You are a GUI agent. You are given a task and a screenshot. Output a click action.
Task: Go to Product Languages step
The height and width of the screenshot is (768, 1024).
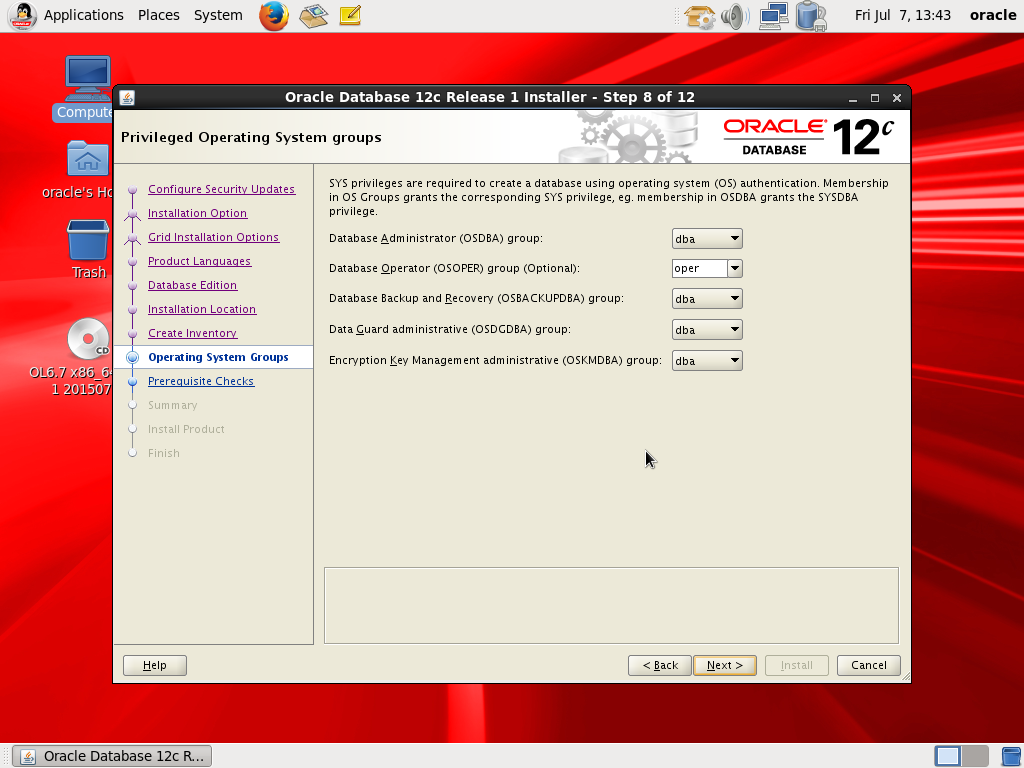click(199, 261)
